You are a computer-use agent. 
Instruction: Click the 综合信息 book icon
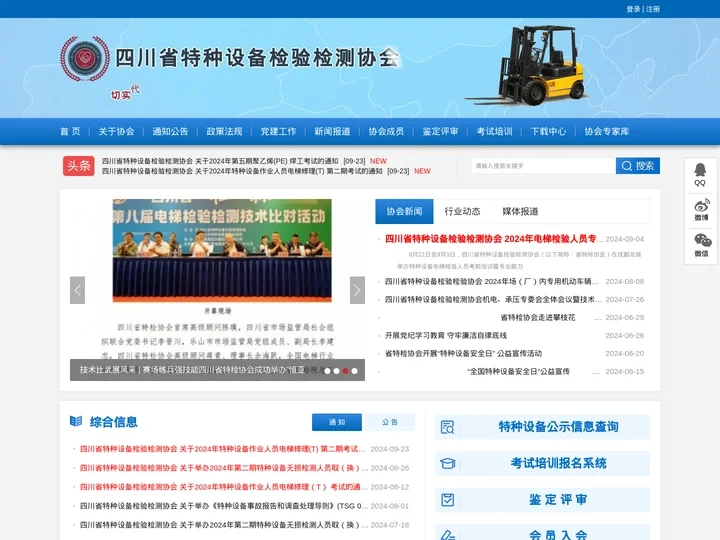point(76,421)
